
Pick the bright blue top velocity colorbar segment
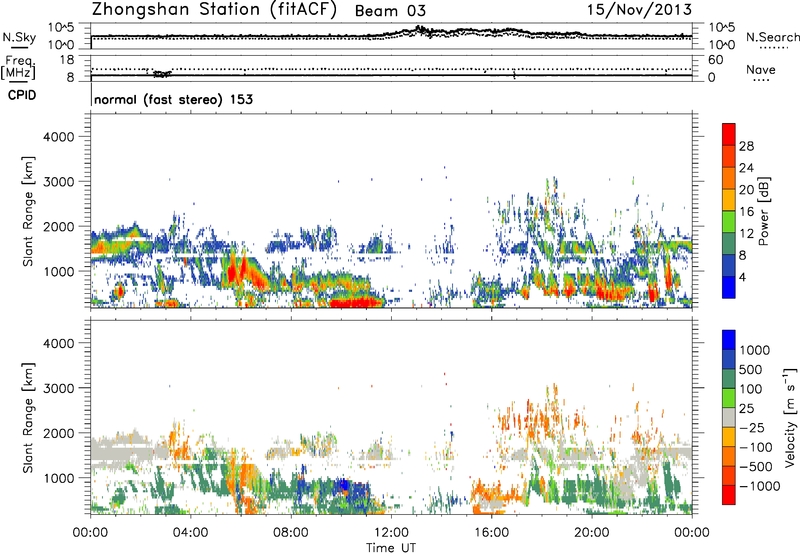coord(729,340)
